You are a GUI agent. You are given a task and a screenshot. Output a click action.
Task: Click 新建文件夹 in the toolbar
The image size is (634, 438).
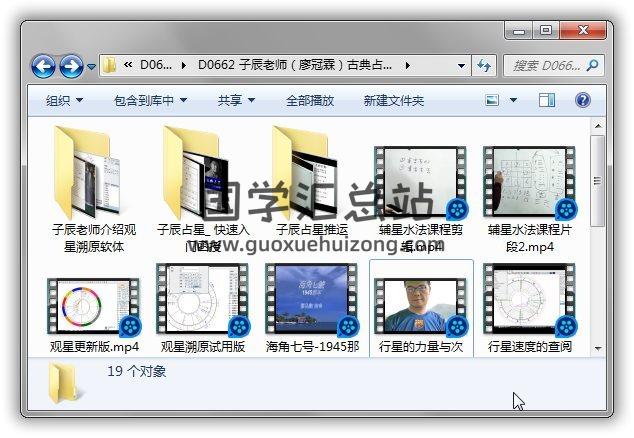tap(394, 100)
